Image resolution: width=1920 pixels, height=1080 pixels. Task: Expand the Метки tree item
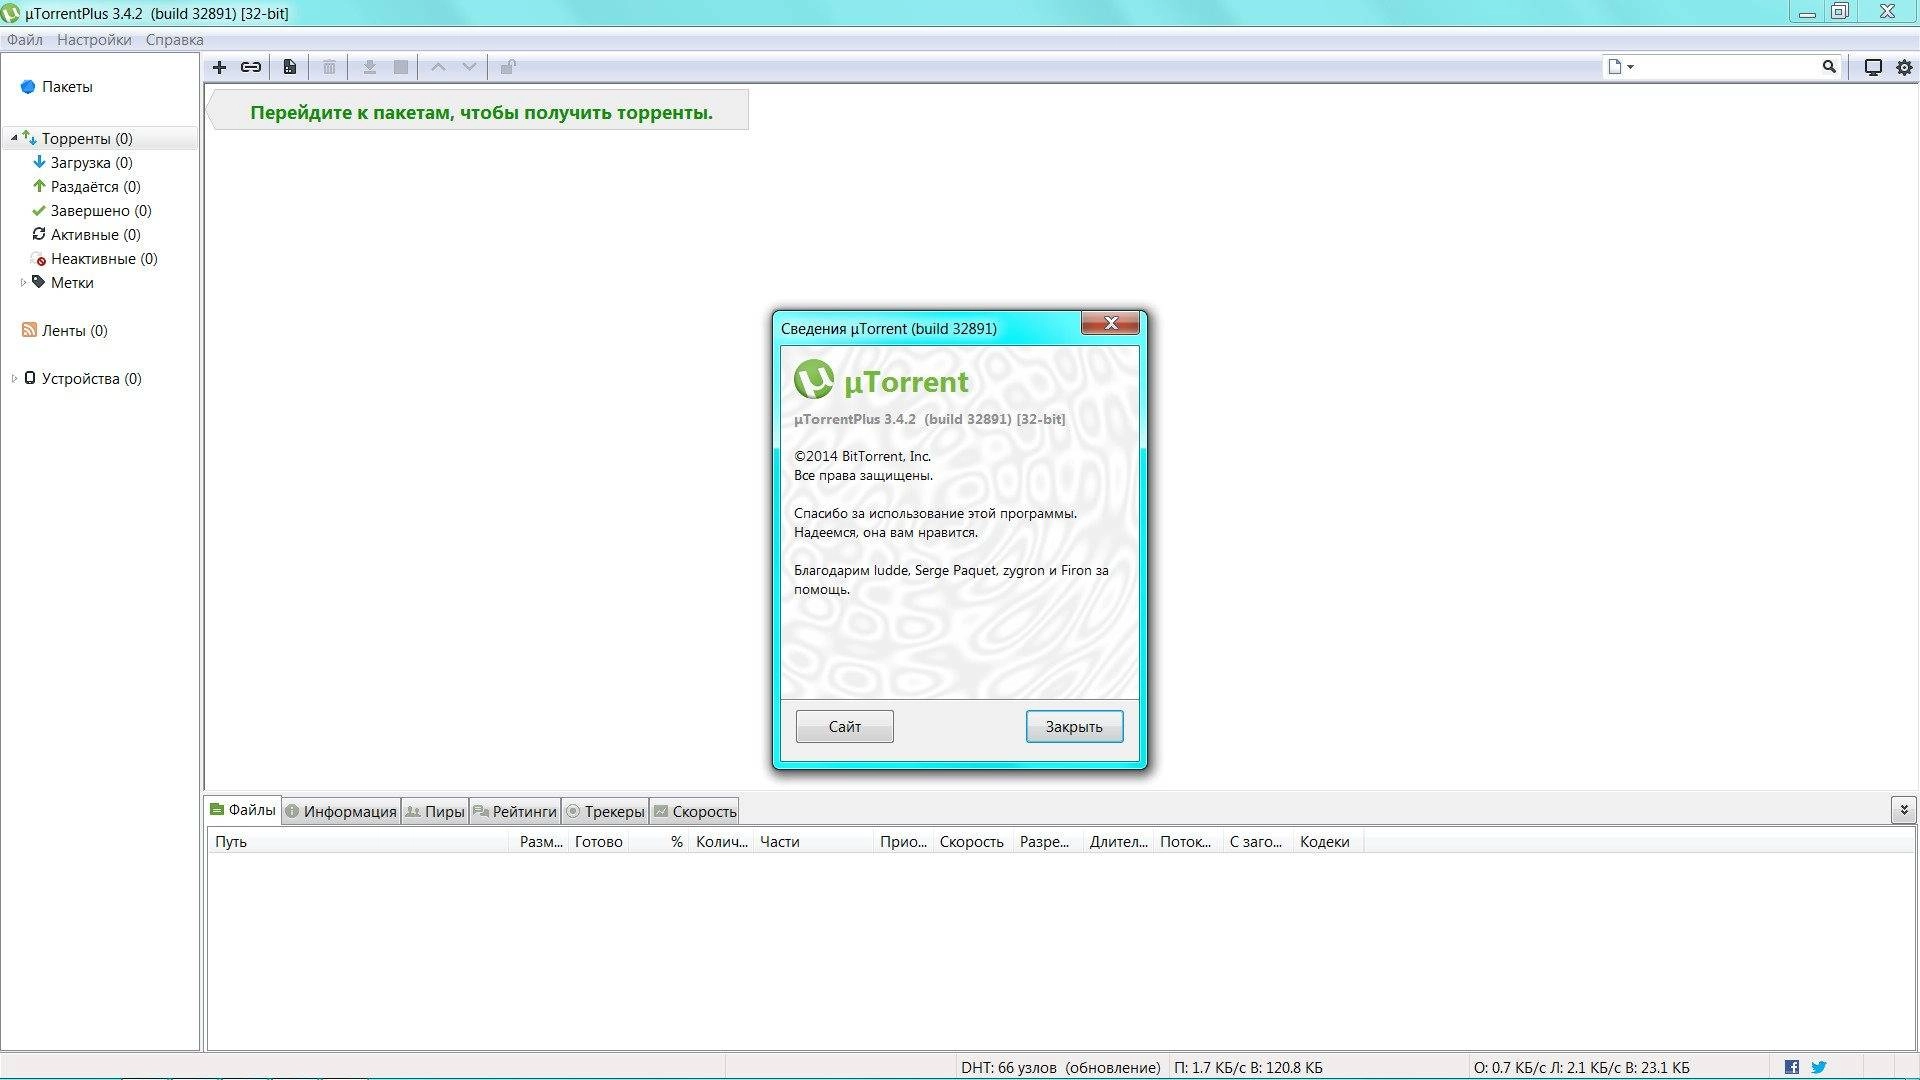pyautogui.click(x=23, y=282)
